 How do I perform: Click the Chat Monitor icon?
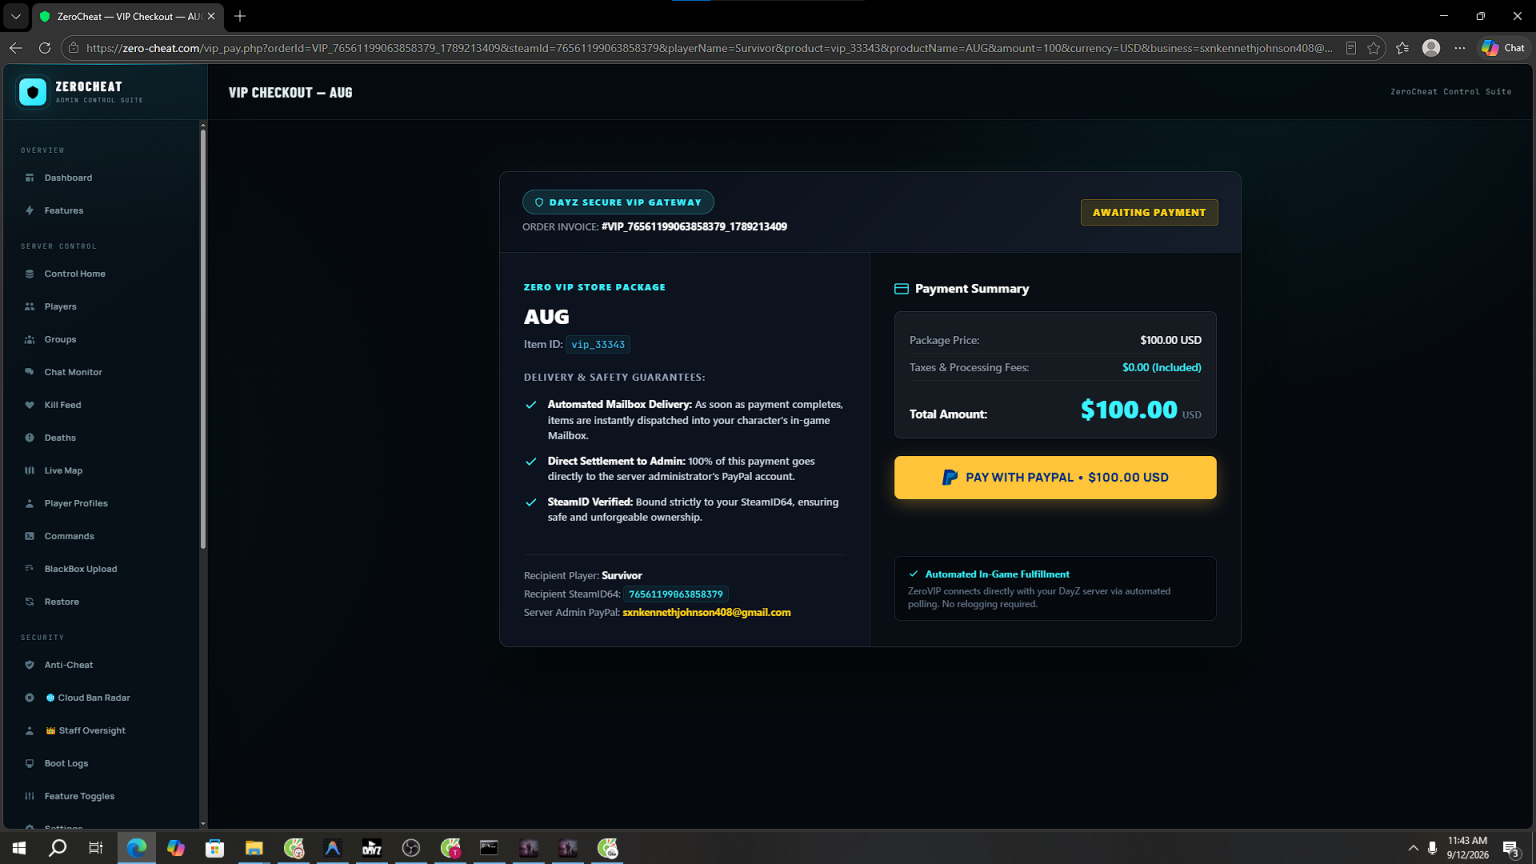(29, 372)
